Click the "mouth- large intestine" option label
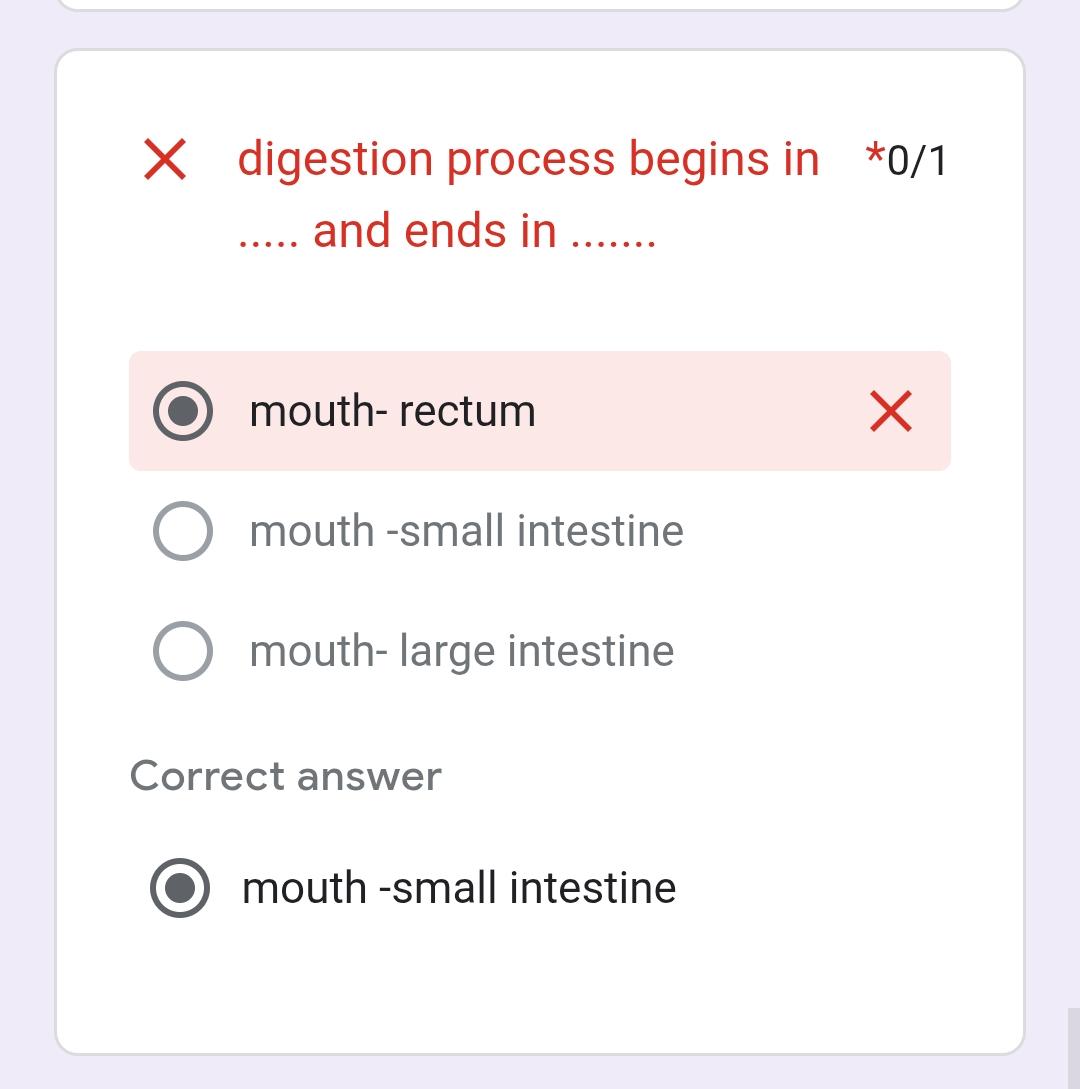This screenshot has width=1080, height=1089. (462, 651)
